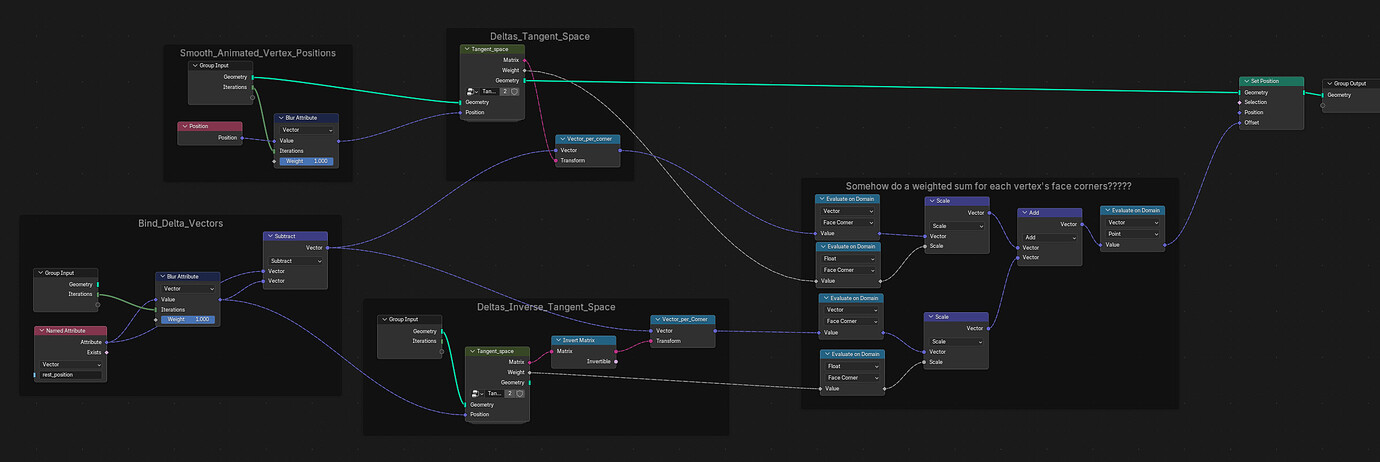Collapse the Invert Matrix node chevron

click(557, 340)
